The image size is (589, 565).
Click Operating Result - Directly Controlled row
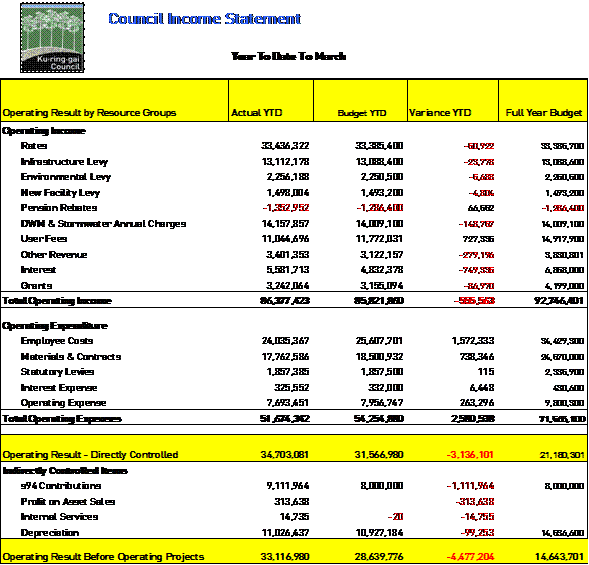(294, 448)
